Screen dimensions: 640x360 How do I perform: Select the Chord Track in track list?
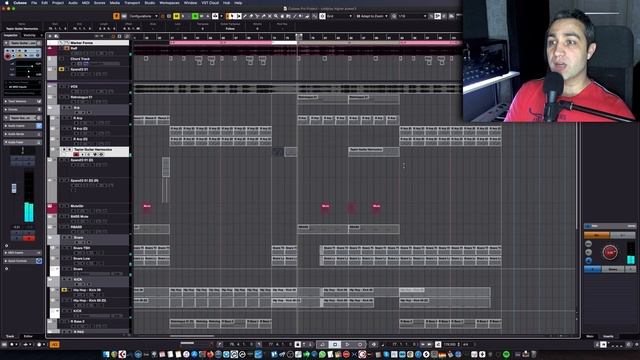tap(80, 59)
